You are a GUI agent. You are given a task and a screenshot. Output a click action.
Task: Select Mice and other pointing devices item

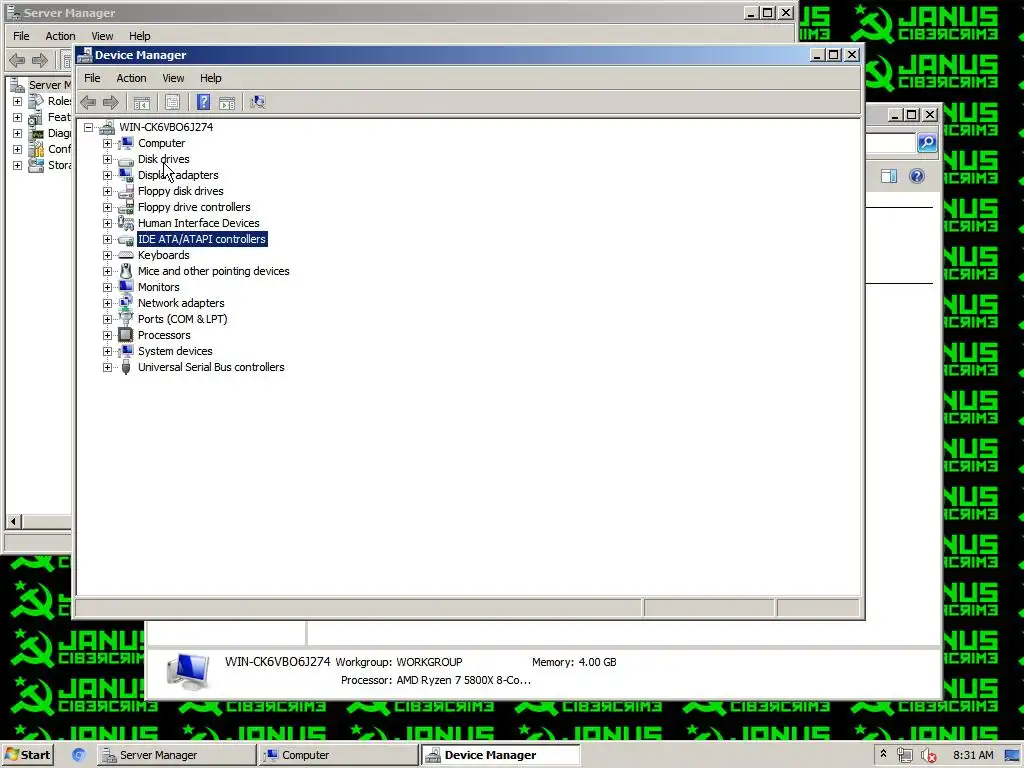click(214, 271)
